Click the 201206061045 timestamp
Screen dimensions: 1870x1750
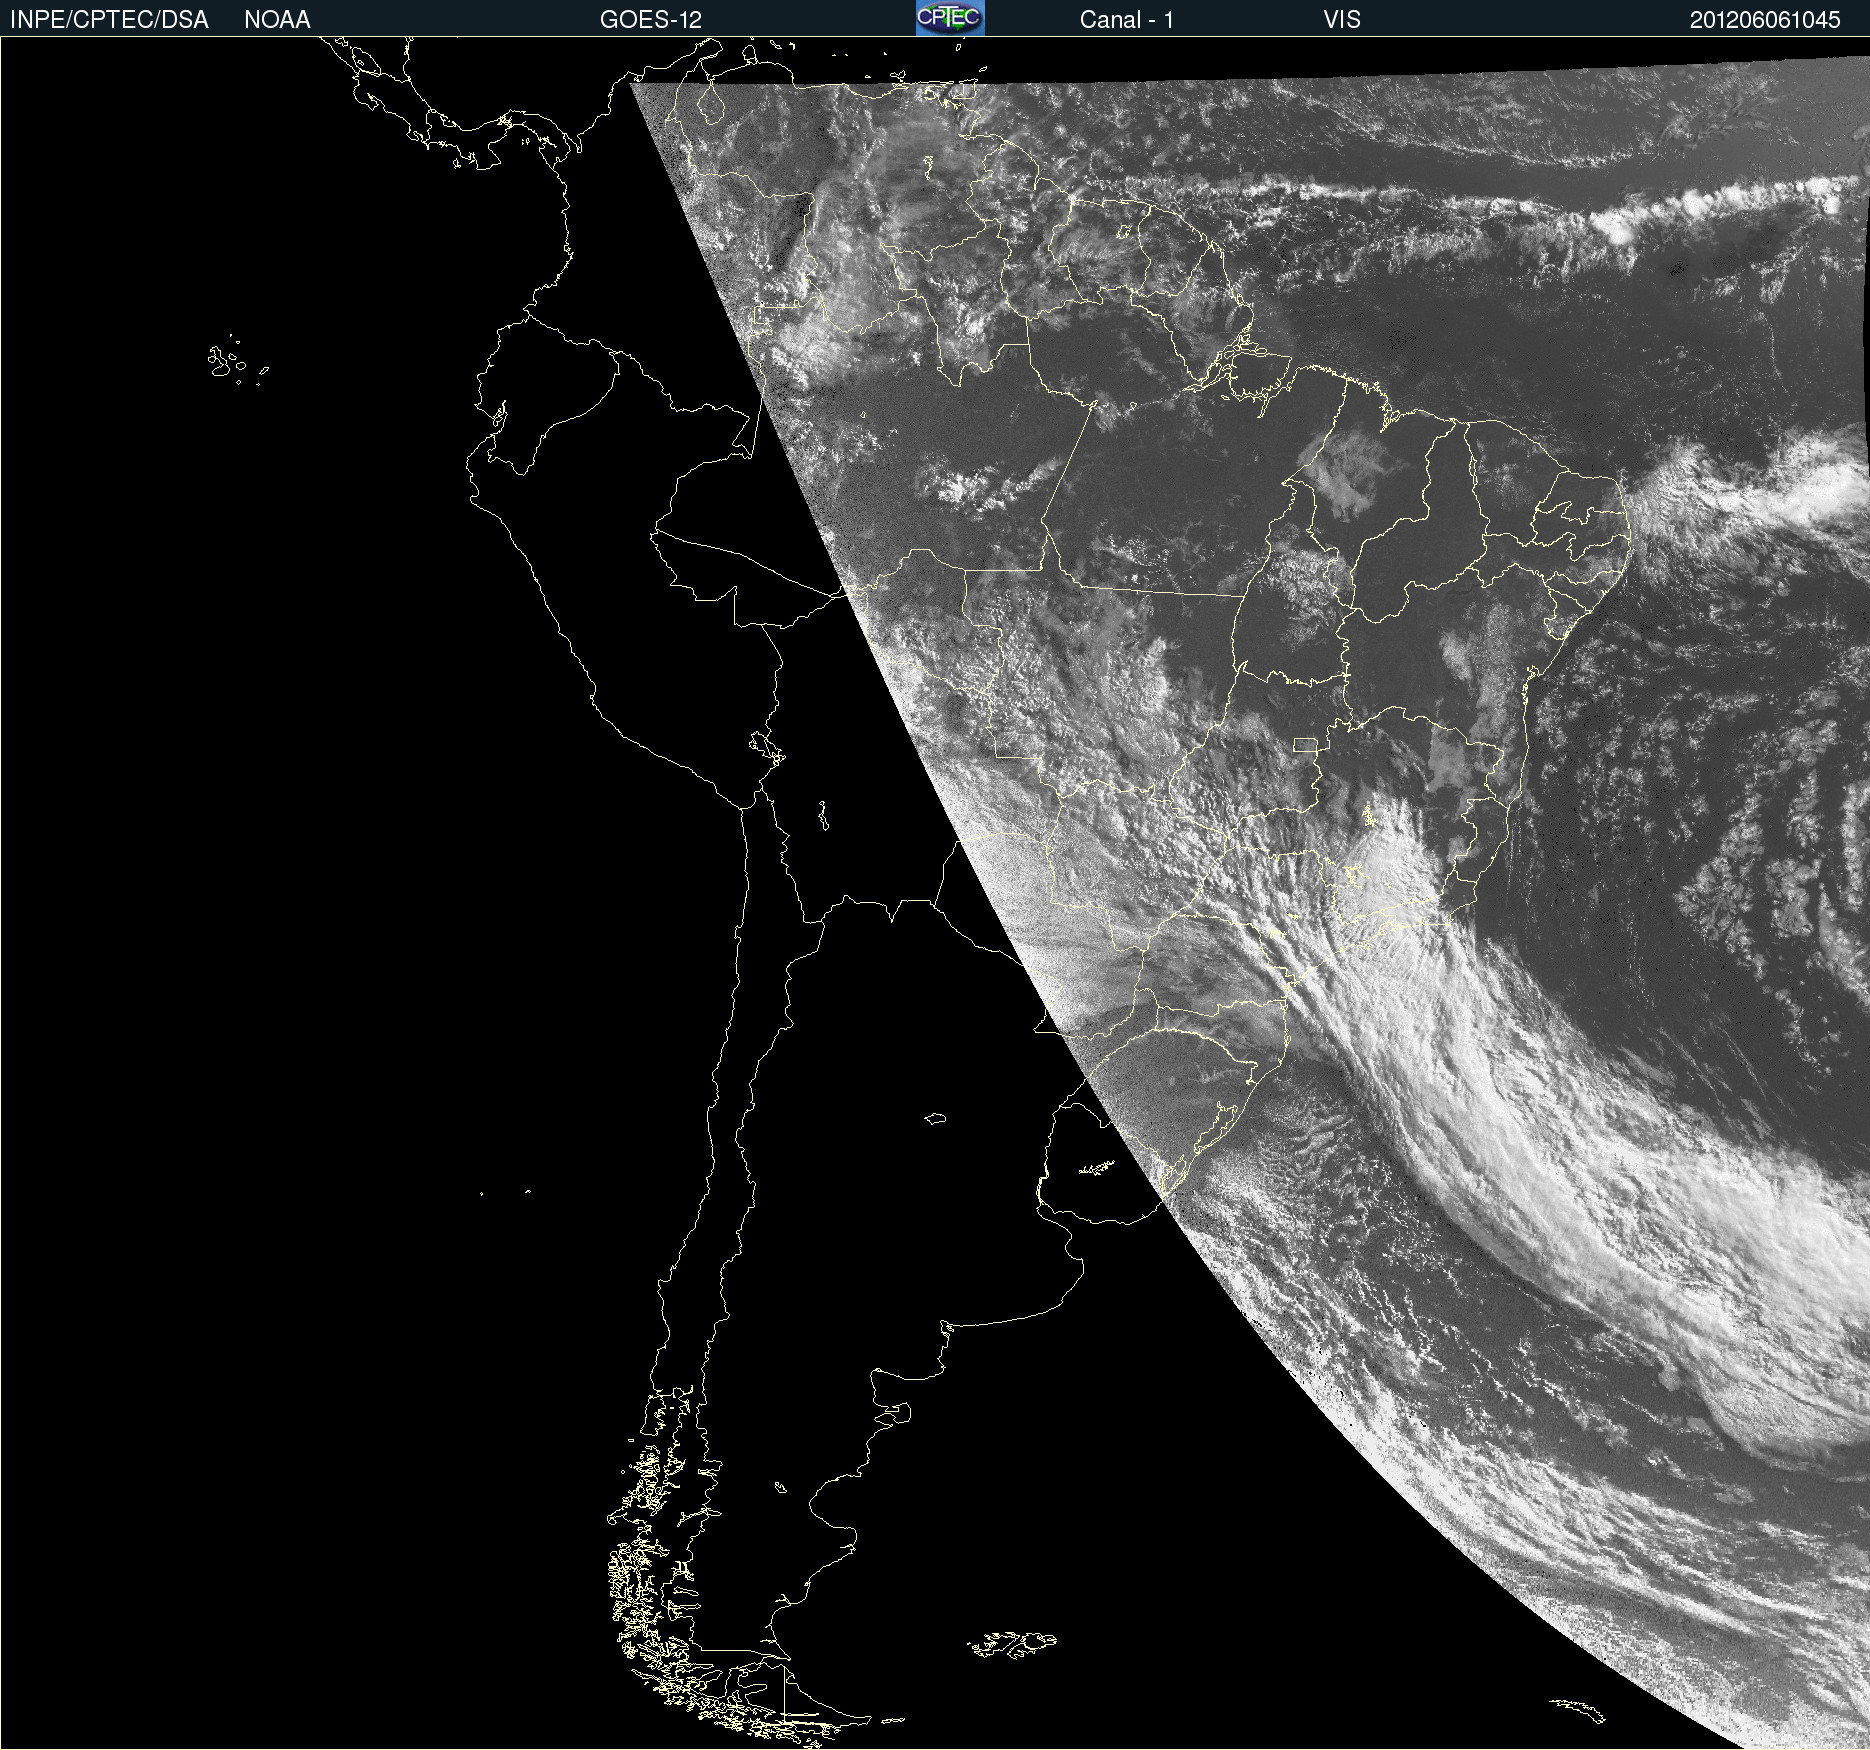(x=1765, y=20)
